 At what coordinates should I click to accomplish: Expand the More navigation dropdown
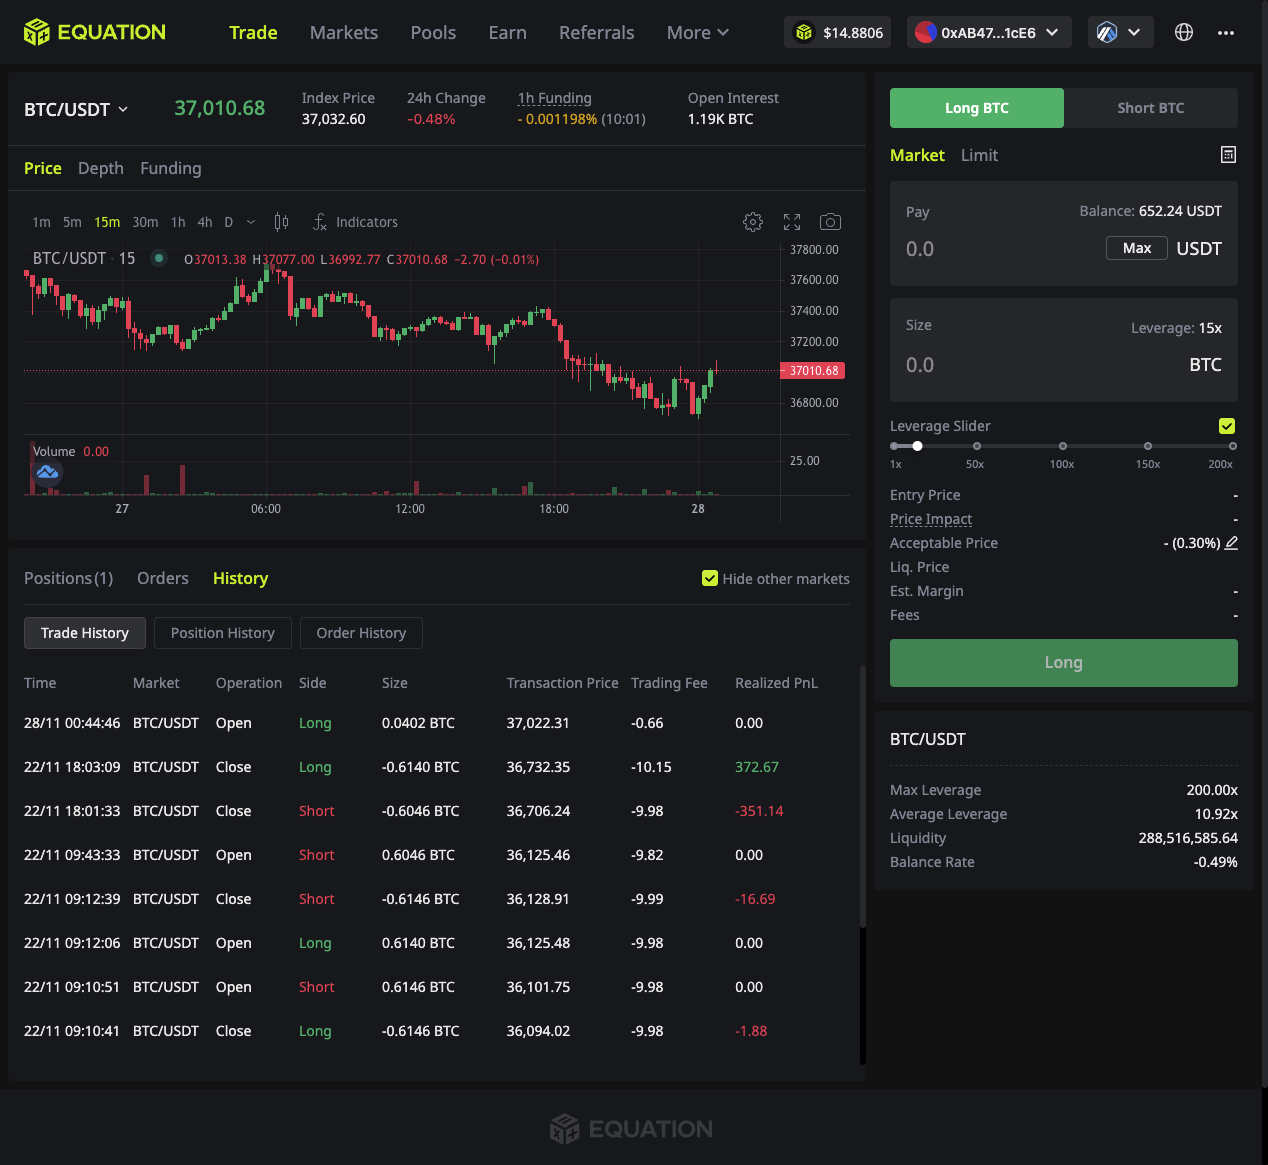[698, 32]
